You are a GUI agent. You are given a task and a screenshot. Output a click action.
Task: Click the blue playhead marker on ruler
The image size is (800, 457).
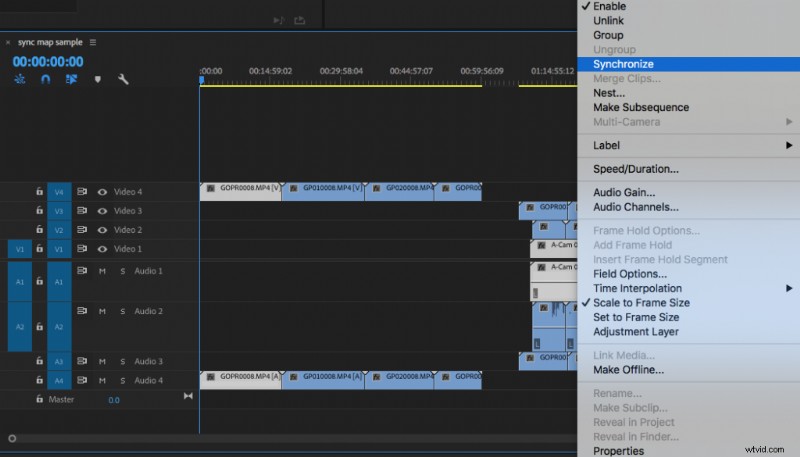[x=202, y=80]
